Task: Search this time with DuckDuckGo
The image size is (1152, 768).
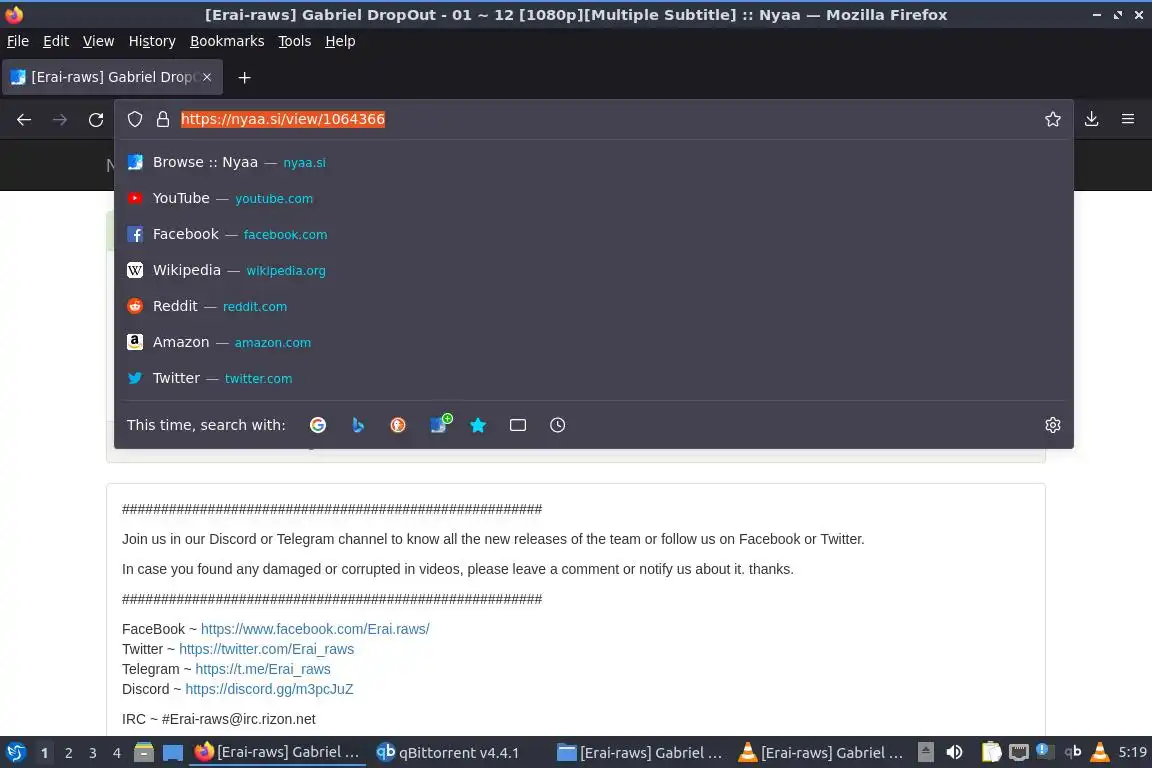Action: coord(397,425)
